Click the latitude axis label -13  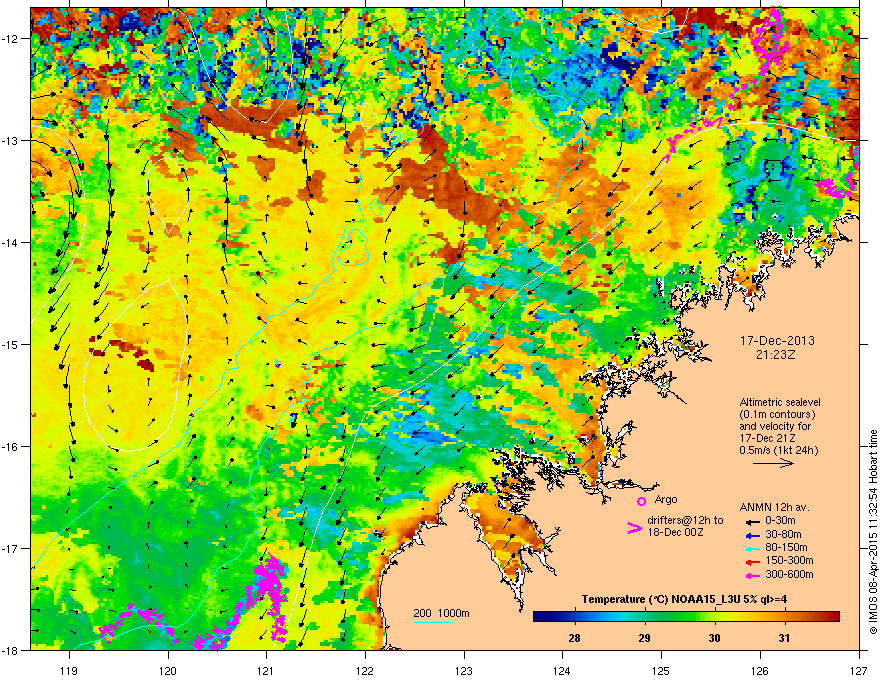coord(10,140)
